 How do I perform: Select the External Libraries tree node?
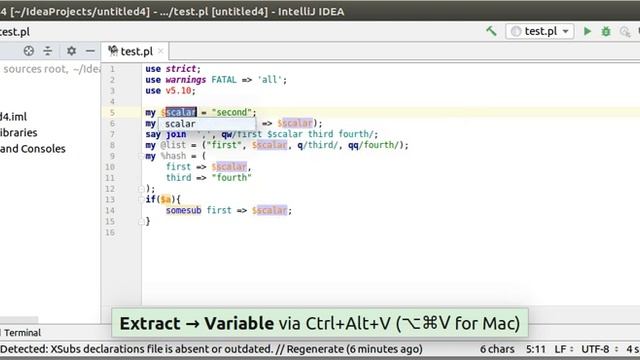coord(19,133)
